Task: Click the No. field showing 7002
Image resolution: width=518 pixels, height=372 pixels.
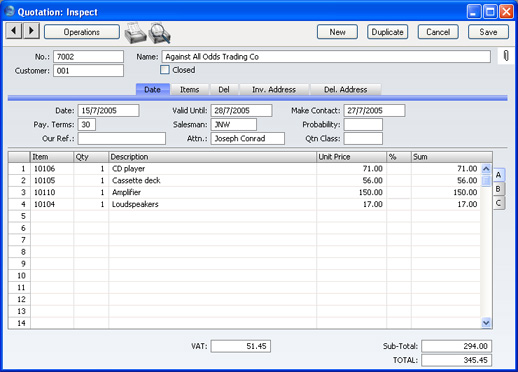Action: pos(88,57)
